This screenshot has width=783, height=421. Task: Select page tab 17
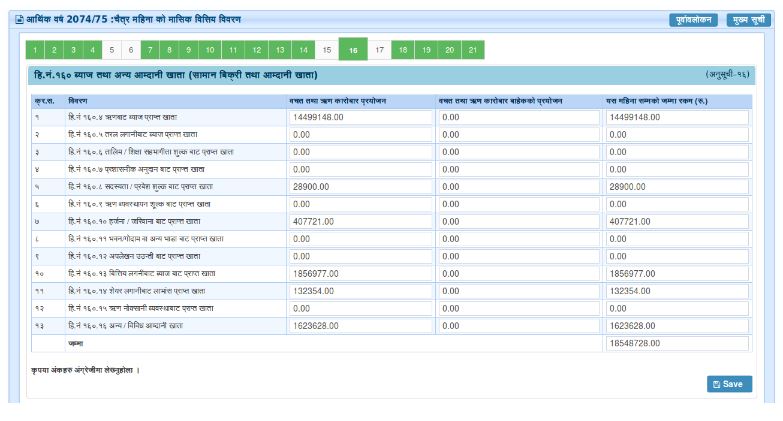click(x=380, y=50)
